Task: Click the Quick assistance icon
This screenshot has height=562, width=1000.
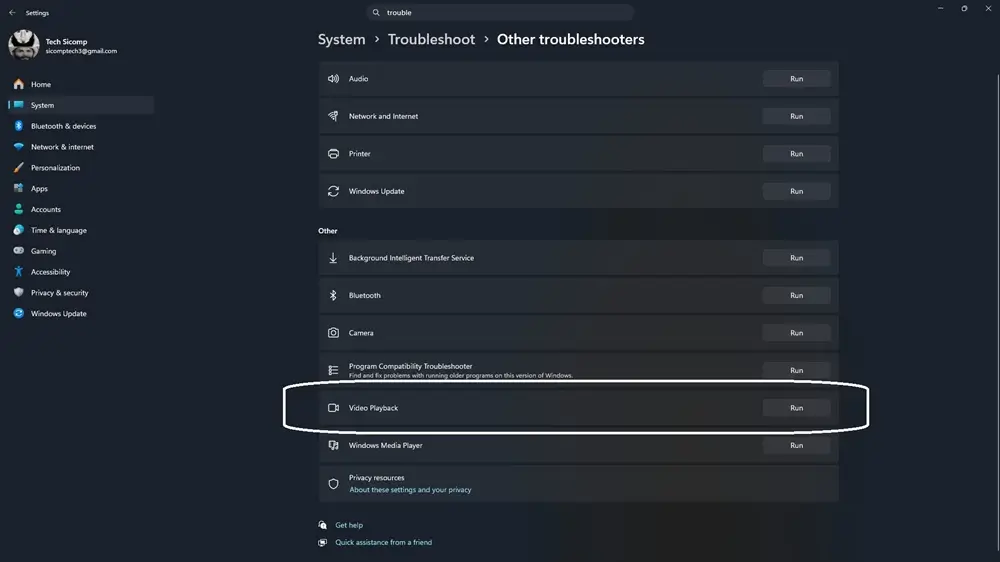Action: (x=323, y=542)
